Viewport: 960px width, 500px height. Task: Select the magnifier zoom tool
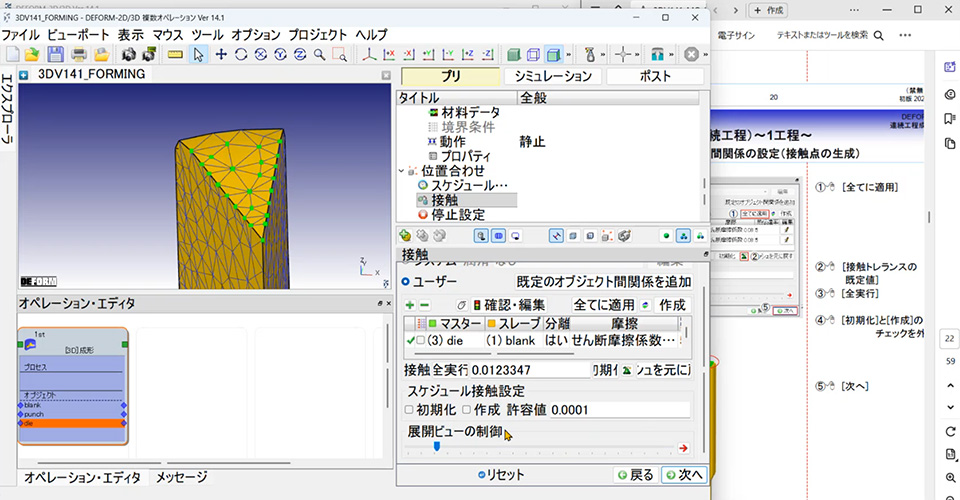click(320, 54)
